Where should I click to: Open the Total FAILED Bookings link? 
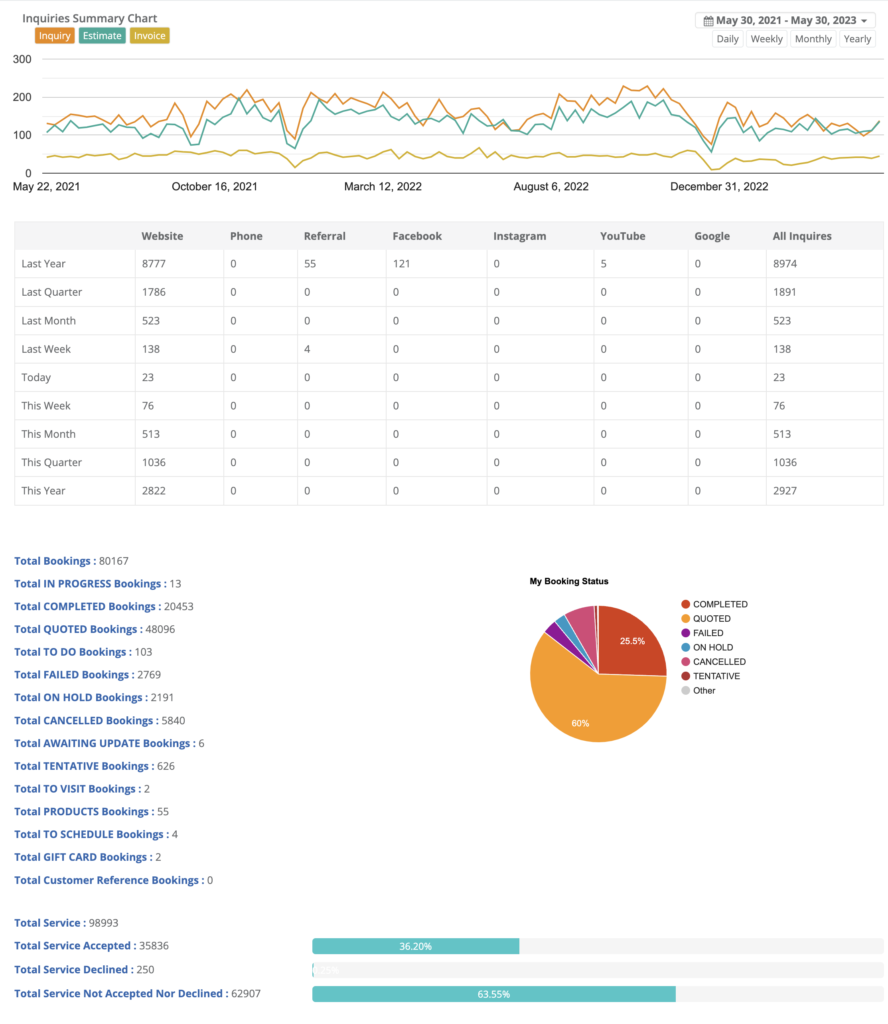(x=72, y=675)
